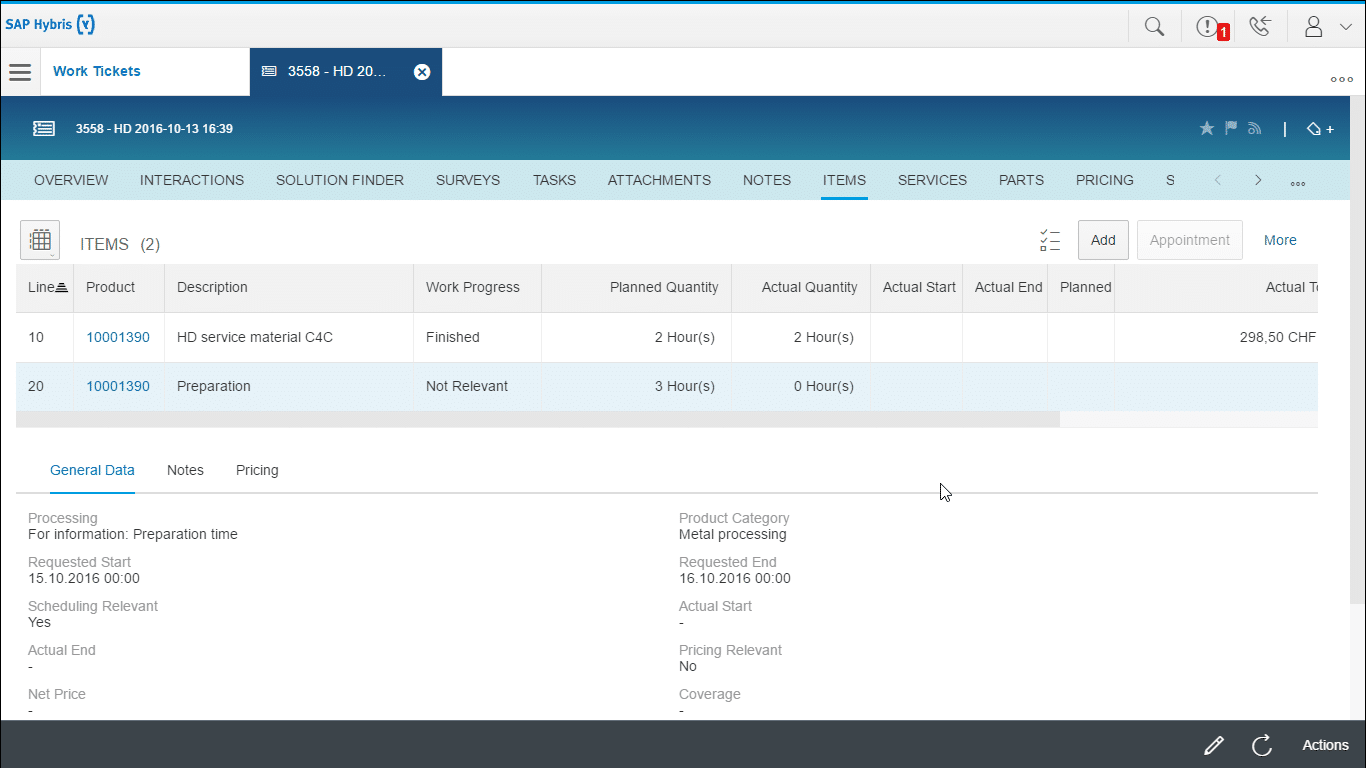The height and width of the screenshot is (768, 1366).
Task: Click the pencil edit icon
Action: pyautogui.click(x=1213, y=745)
